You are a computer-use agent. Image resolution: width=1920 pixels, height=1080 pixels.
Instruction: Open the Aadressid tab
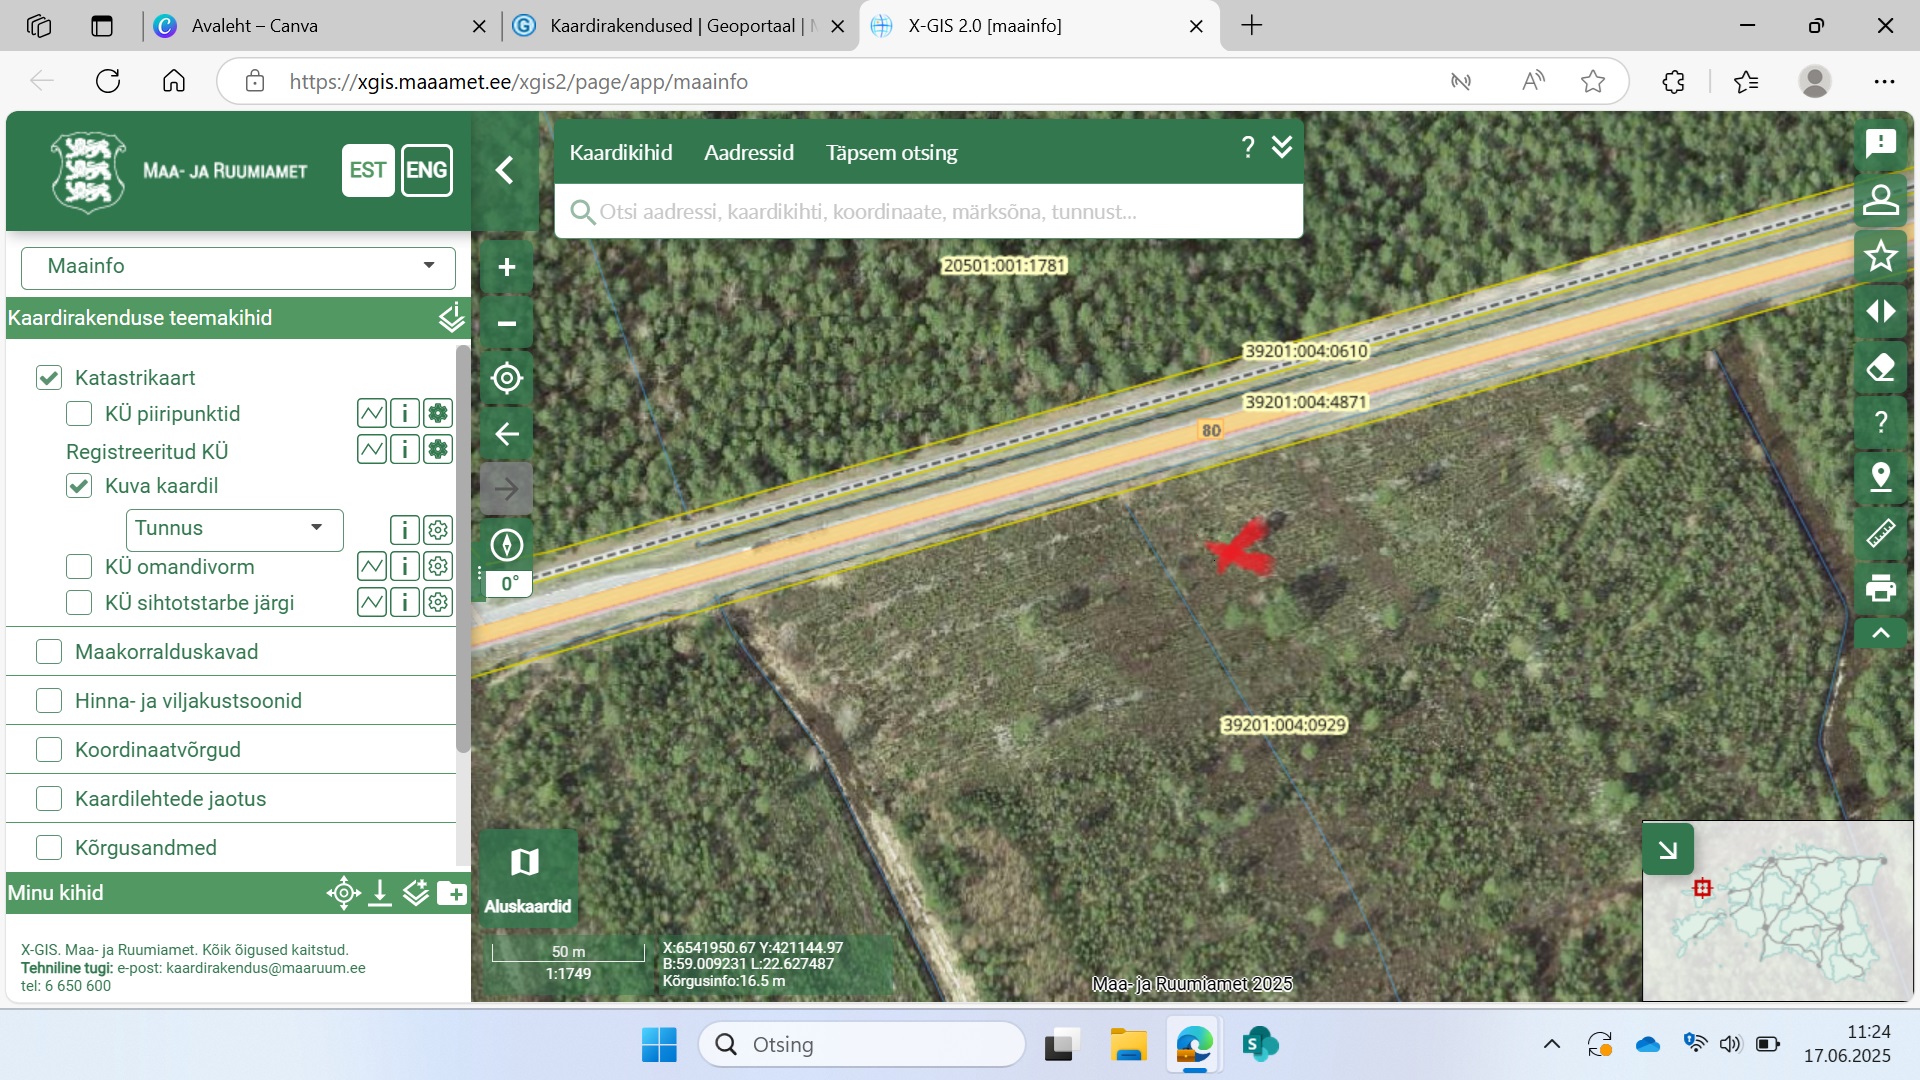tap(748, 153)
